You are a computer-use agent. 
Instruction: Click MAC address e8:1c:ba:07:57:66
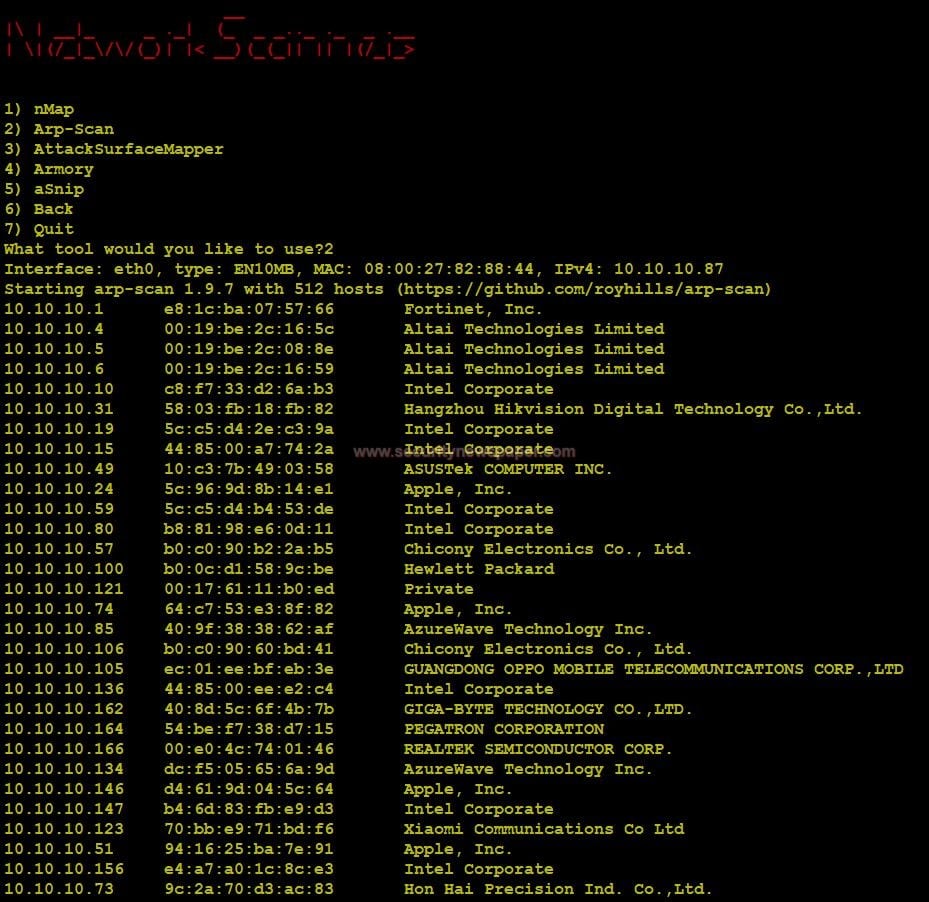click(x=249, y=309)
